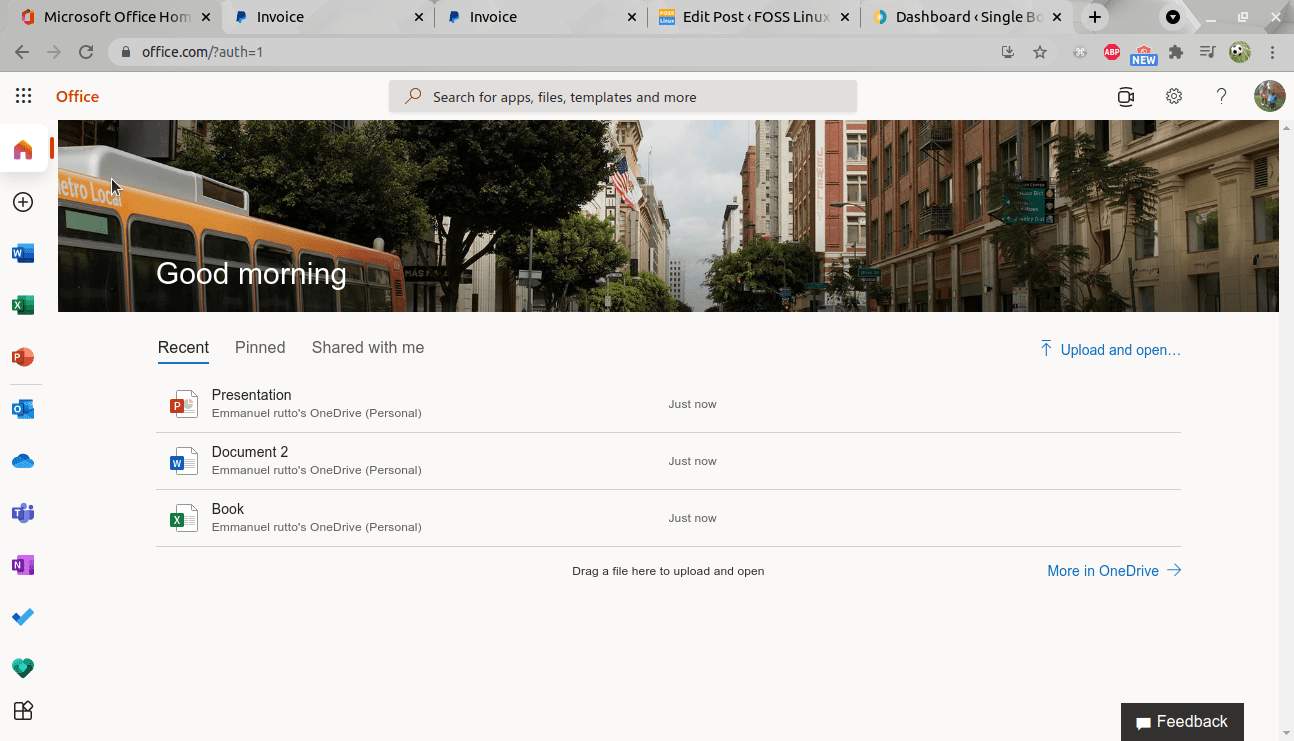This screenshot has width=1294, height=741.
Task: Open To Do checkmark app
Action: (23, 617)
